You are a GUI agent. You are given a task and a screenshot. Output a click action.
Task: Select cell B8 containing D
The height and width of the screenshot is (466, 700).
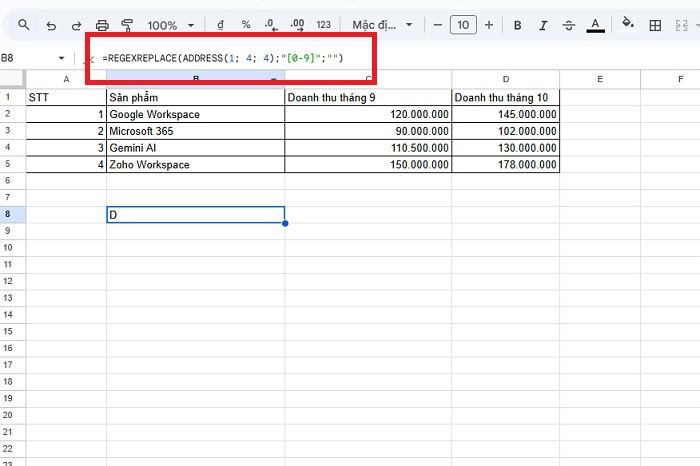click(196, 215)
